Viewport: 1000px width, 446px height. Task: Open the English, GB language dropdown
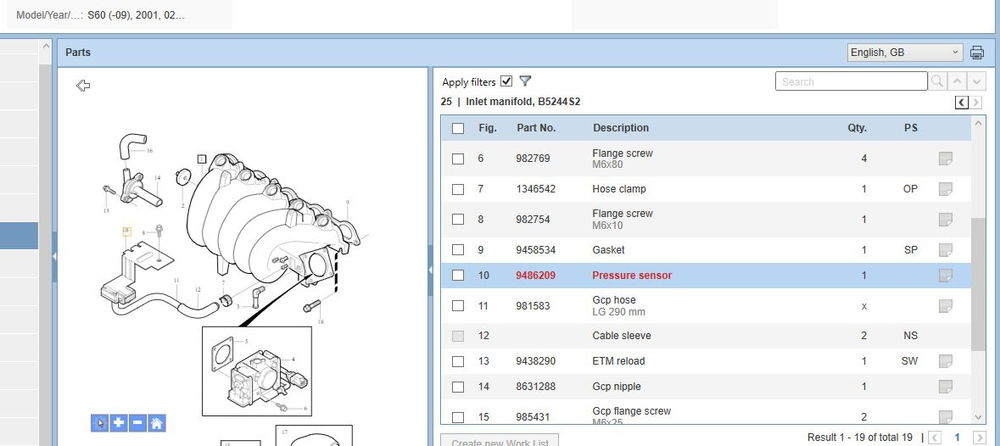pos(903,53)
